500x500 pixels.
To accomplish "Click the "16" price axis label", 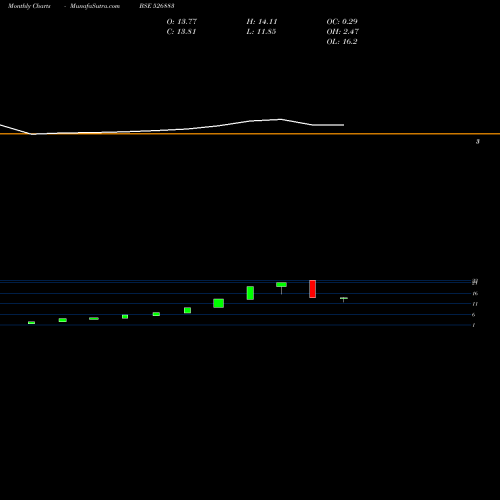I will 475,293.
